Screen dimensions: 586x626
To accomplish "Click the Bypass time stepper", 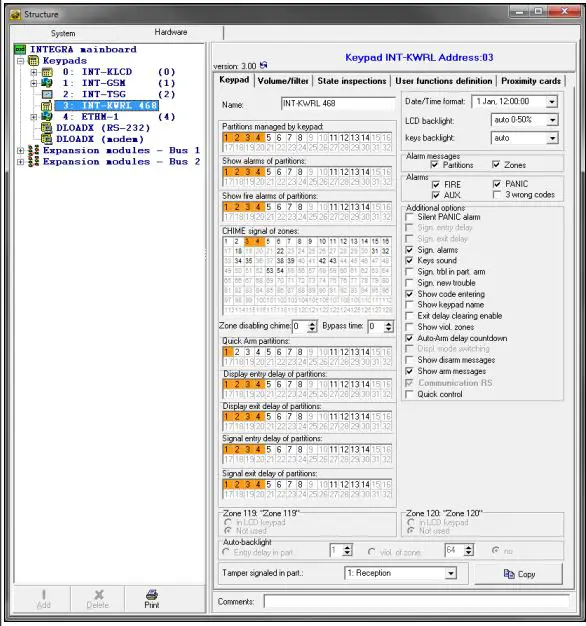I will point(388,327).
